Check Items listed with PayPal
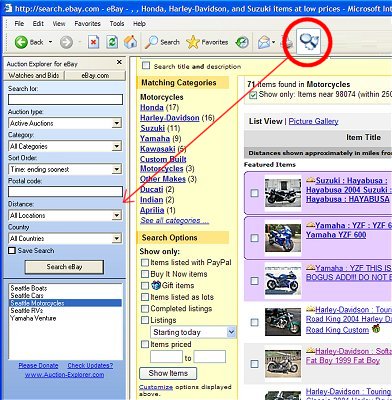The width and height of the screenshot is (392, 400). coord(145,263)
